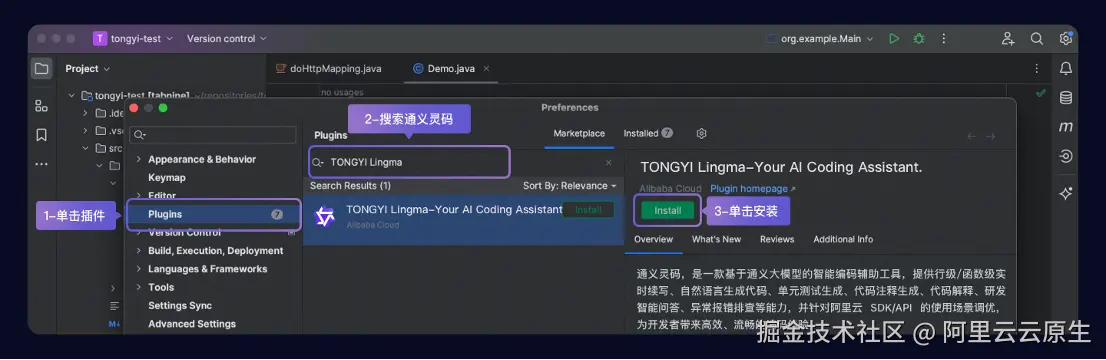The height and width of the screenshot is (360, 1106).
Task: Click the plugin search field TONGYI Lingma
Action: pos(409,162)
